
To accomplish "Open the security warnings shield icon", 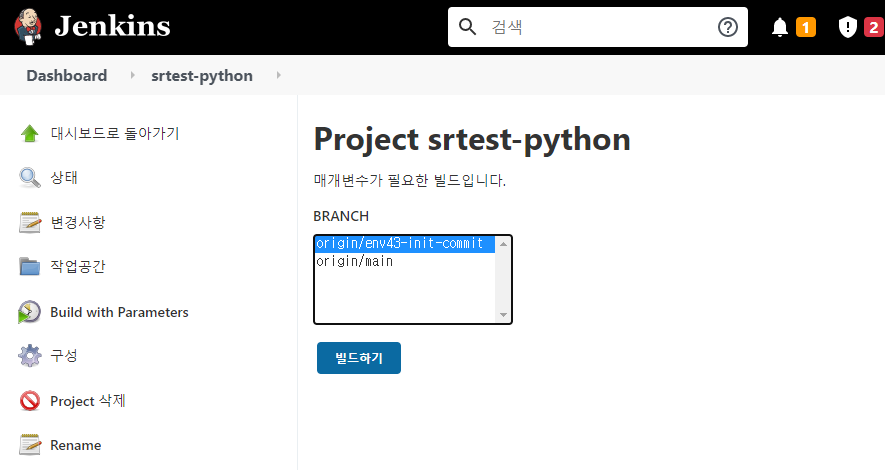I will [x=847, y=27].
